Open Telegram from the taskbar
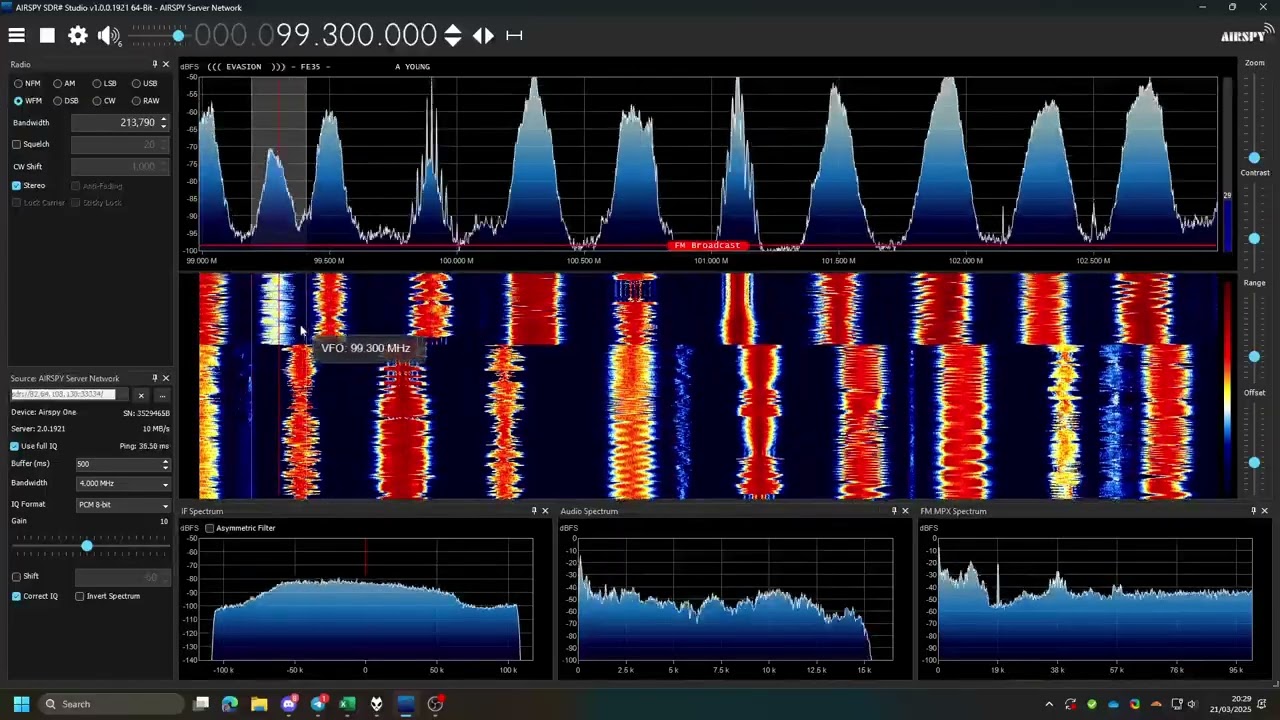This screenshot has height=720, width=1280. [x=318, y=704]
